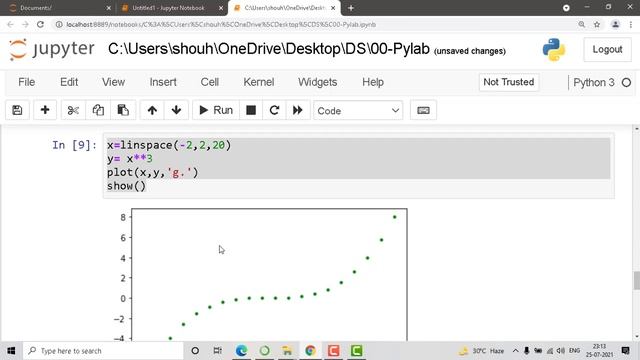Interrupt the kernel with stop icon
Screen dimensions: 640x360
251,110
